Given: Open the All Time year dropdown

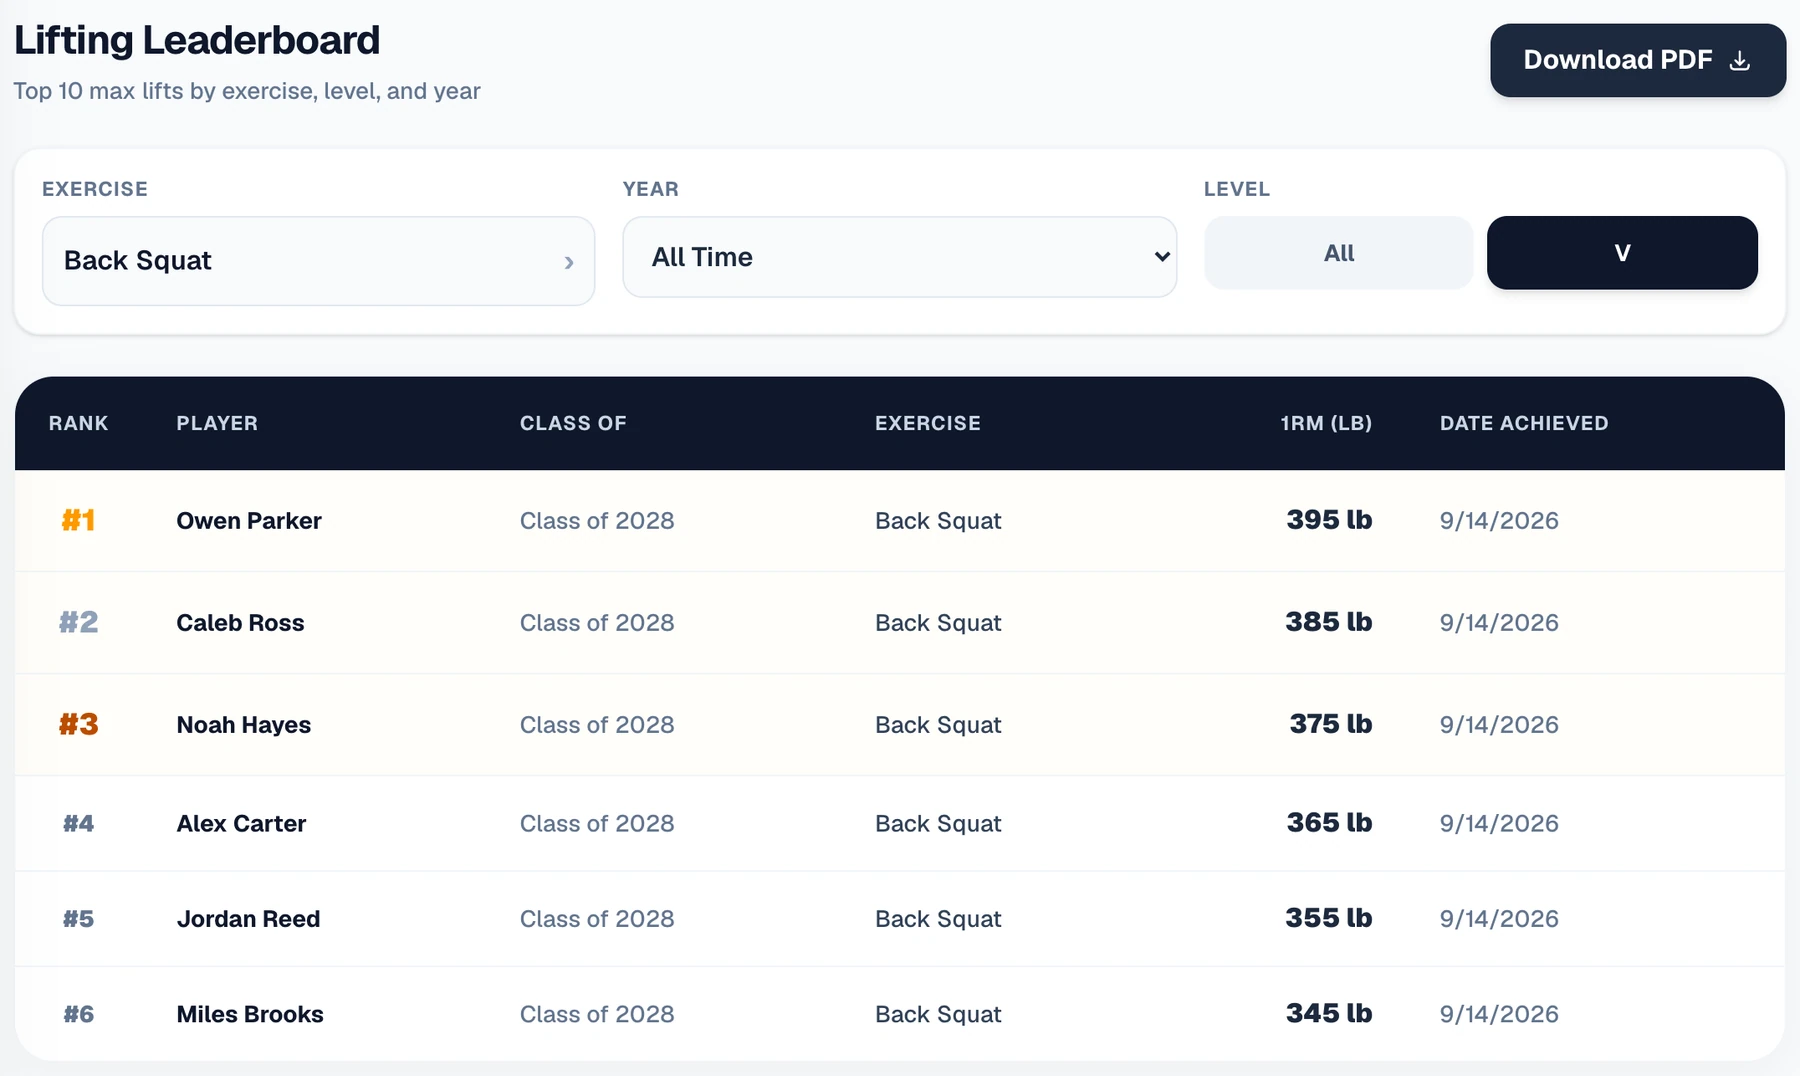Looking at the screenshot, I should pyautogui.click(x=899, y=257).
